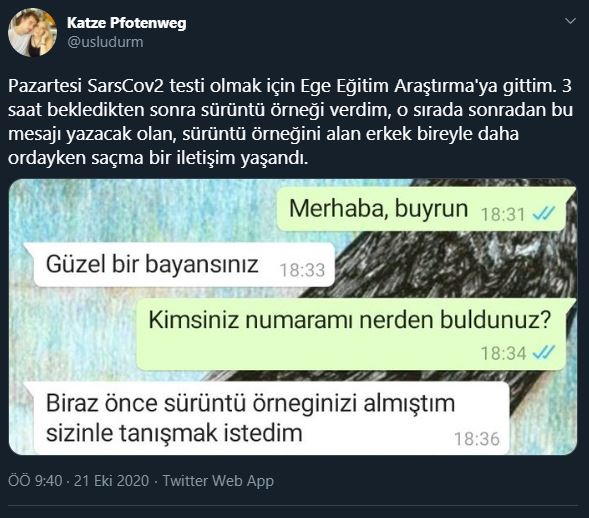
Task: Click the 18:36 message timestamp
Action: pos(477,439)
